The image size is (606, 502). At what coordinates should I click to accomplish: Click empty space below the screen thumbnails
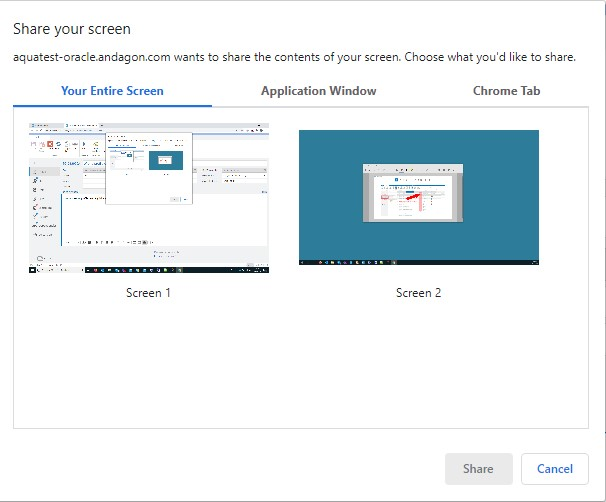[x=300, y=370]
